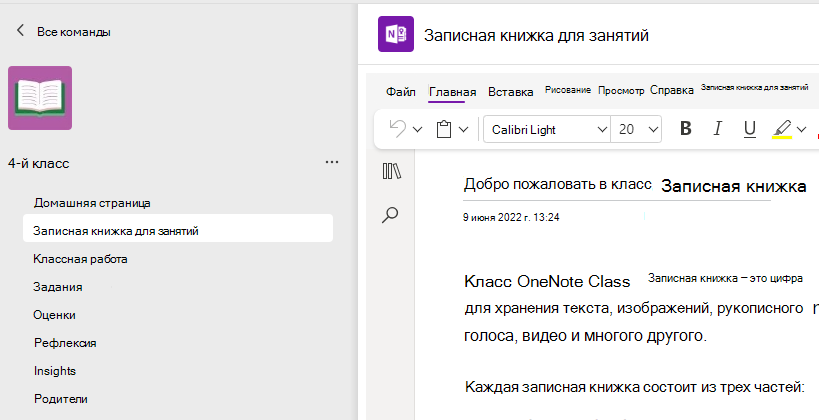Select Записная книжка для занятий in sidebar
The width and height of the screenshot is (819, 420).
[178, 230]
